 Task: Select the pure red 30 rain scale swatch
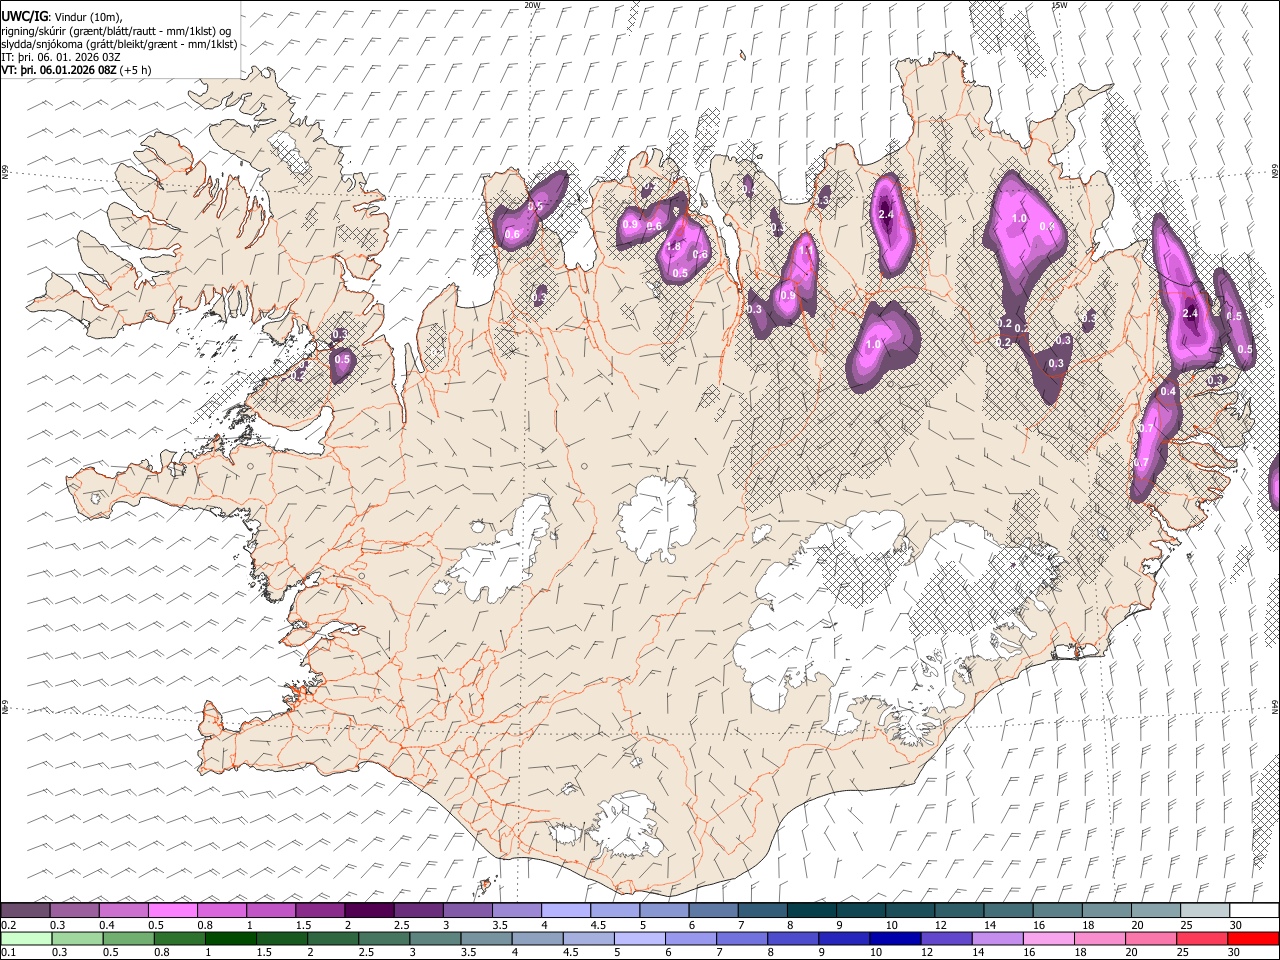1252,938
